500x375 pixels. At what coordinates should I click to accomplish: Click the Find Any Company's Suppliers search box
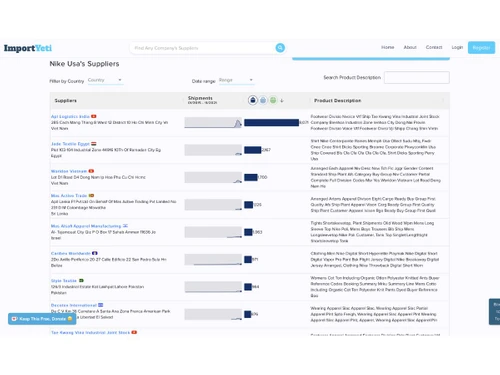pos(203,48)
